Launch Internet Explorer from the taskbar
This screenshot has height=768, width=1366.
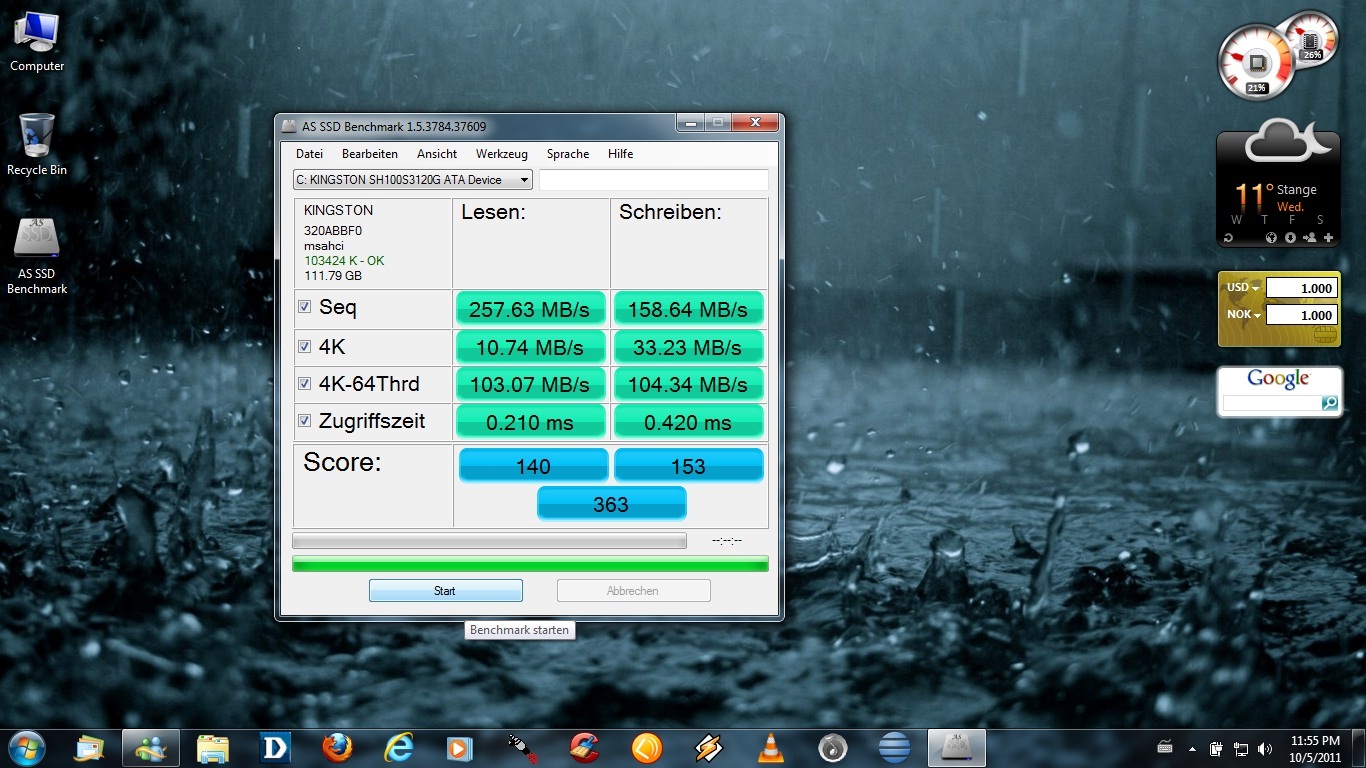399,747
